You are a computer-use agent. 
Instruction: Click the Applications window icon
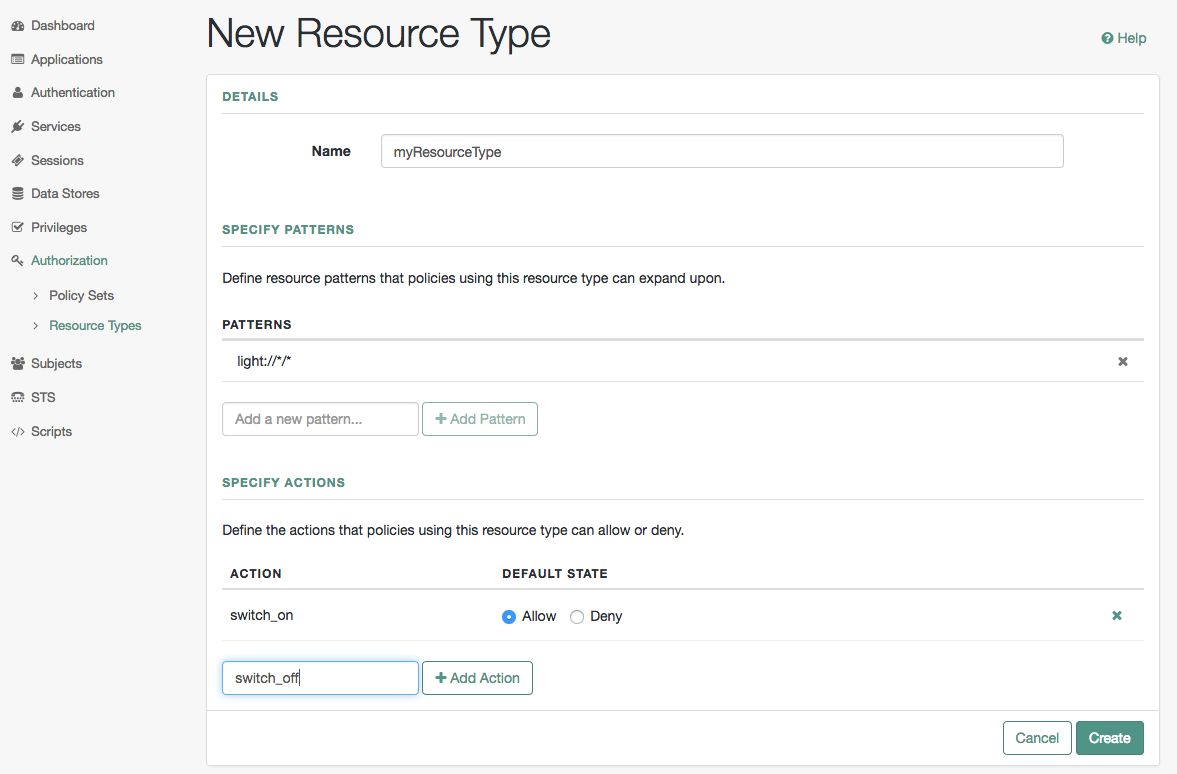(18, 59)
